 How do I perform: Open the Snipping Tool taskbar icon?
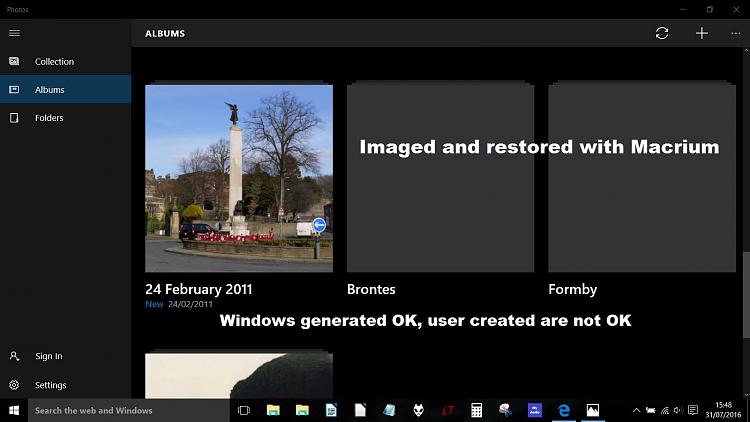pyautogui.click(x=506, y=411)
